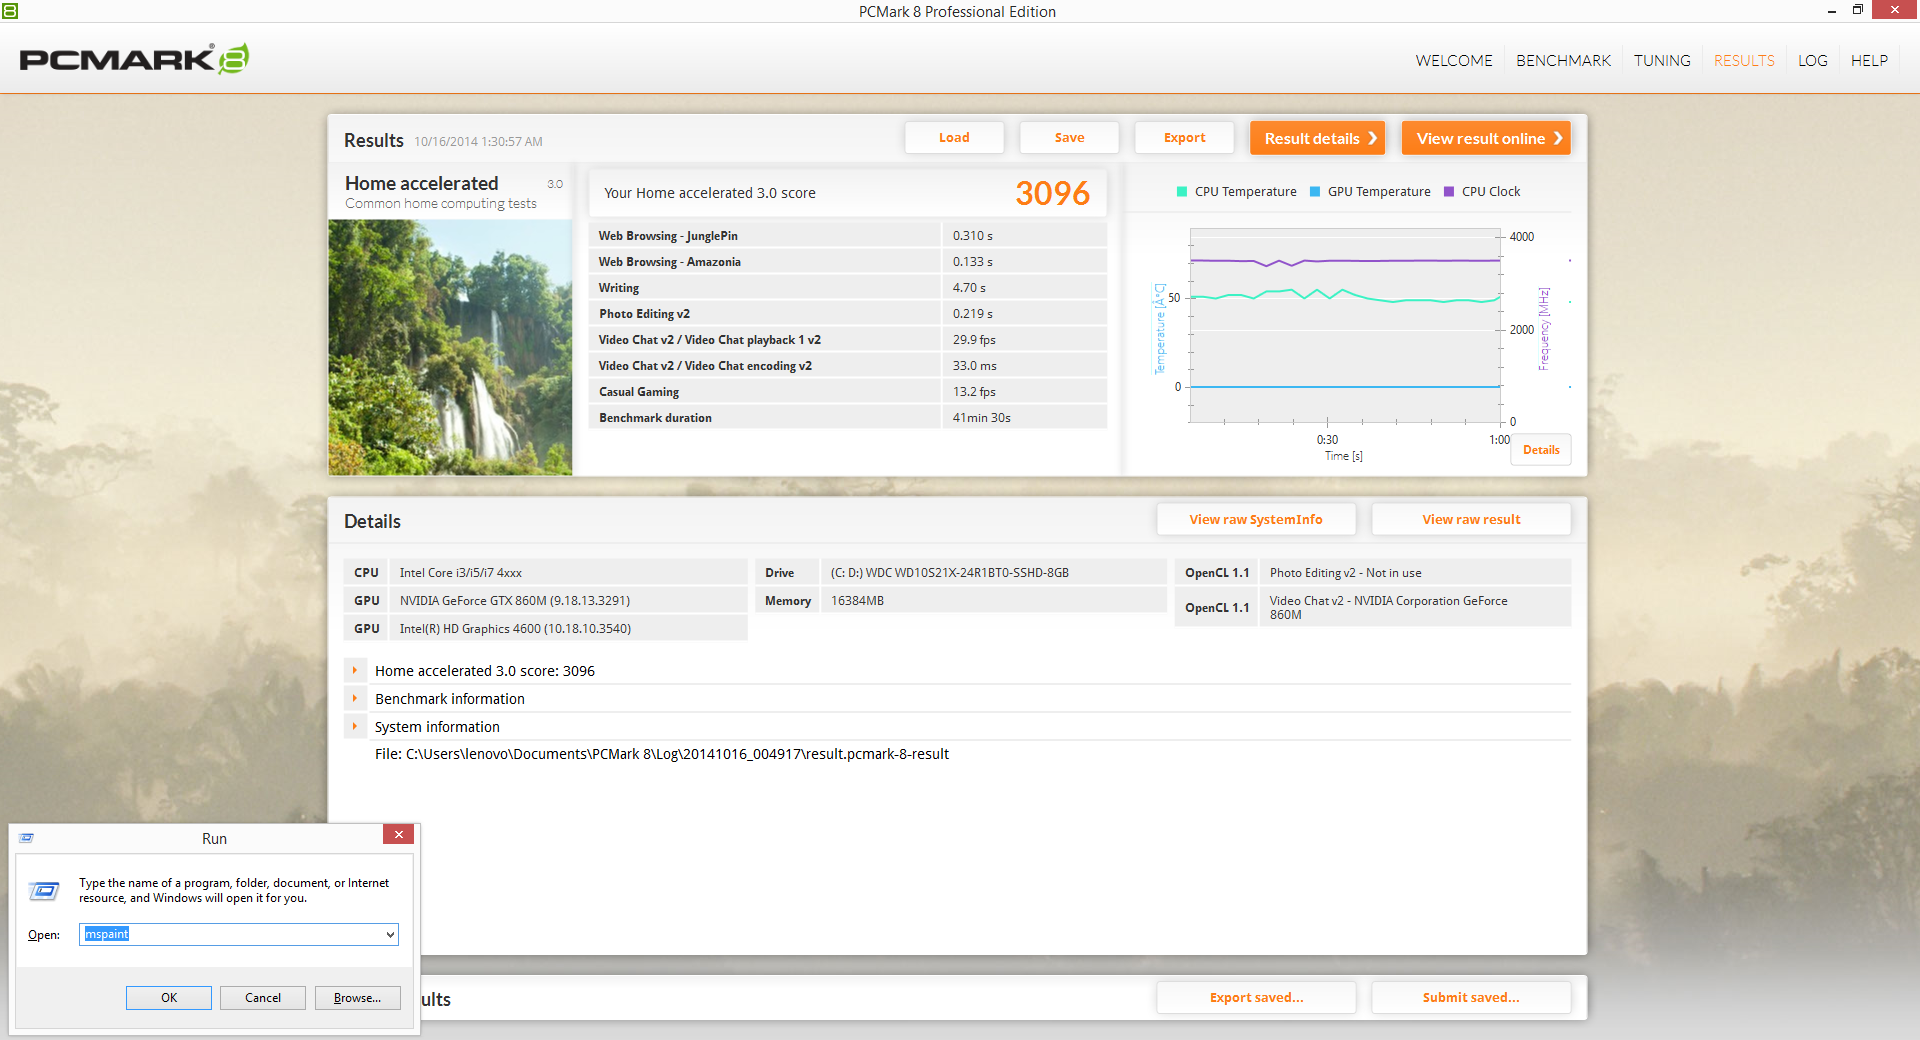Click the GPU Temperature legend swatch
The image size is (1920, 1040).
tap(1315, 192)
